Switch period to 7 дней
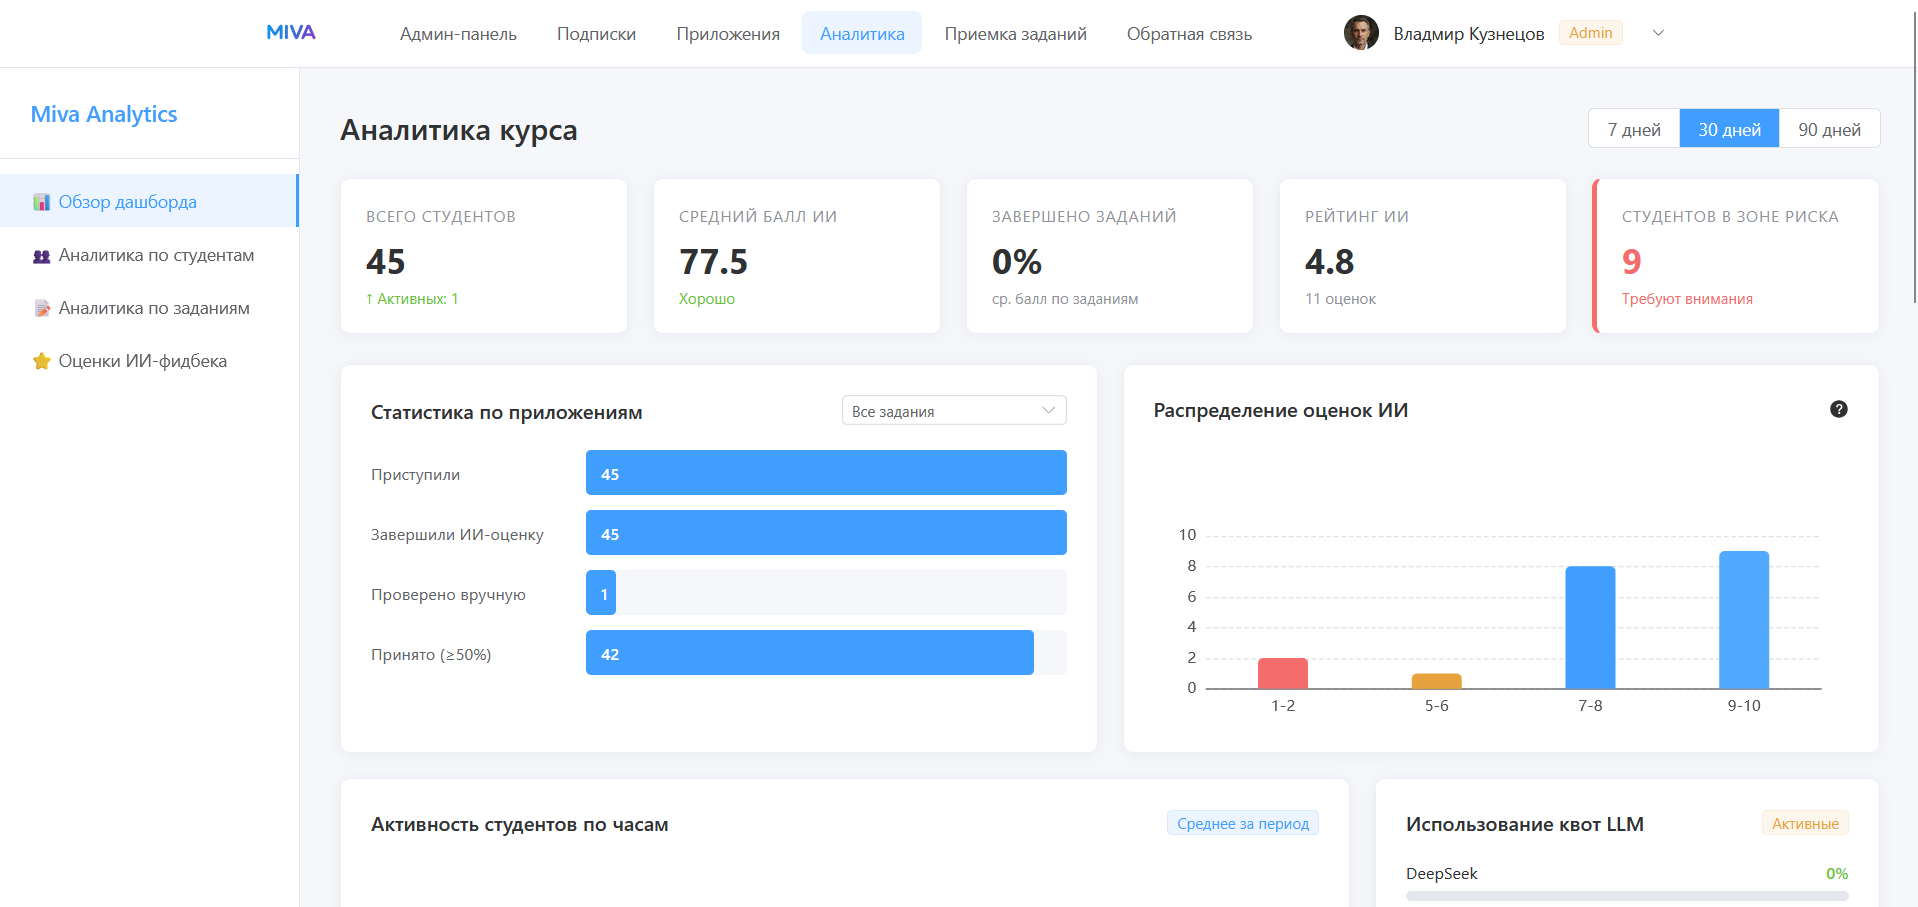This screenshot has height=907, width=1918. pyautogui.click(x=1634, y=129)
